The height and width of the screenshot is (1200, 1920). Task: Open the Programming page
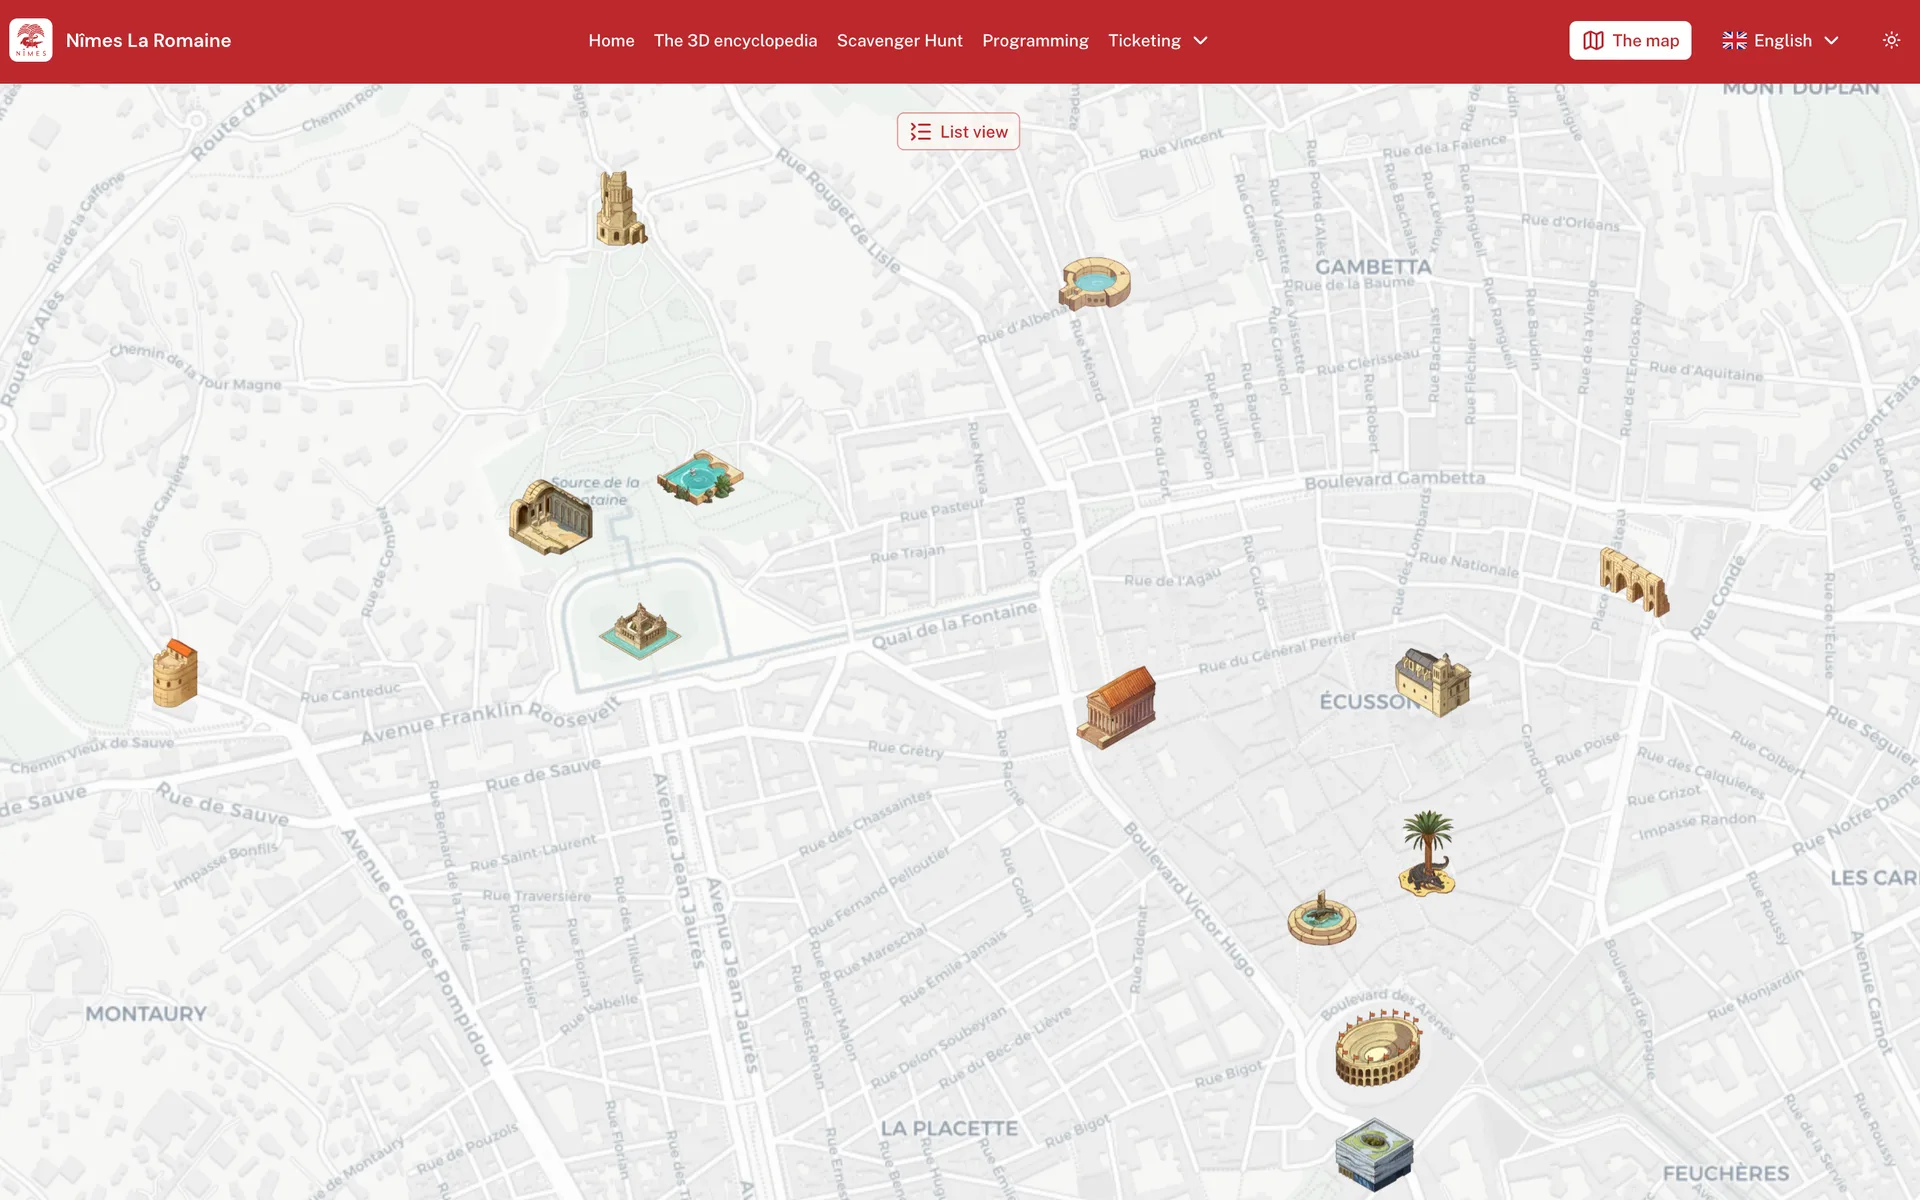pos(1035,41)
